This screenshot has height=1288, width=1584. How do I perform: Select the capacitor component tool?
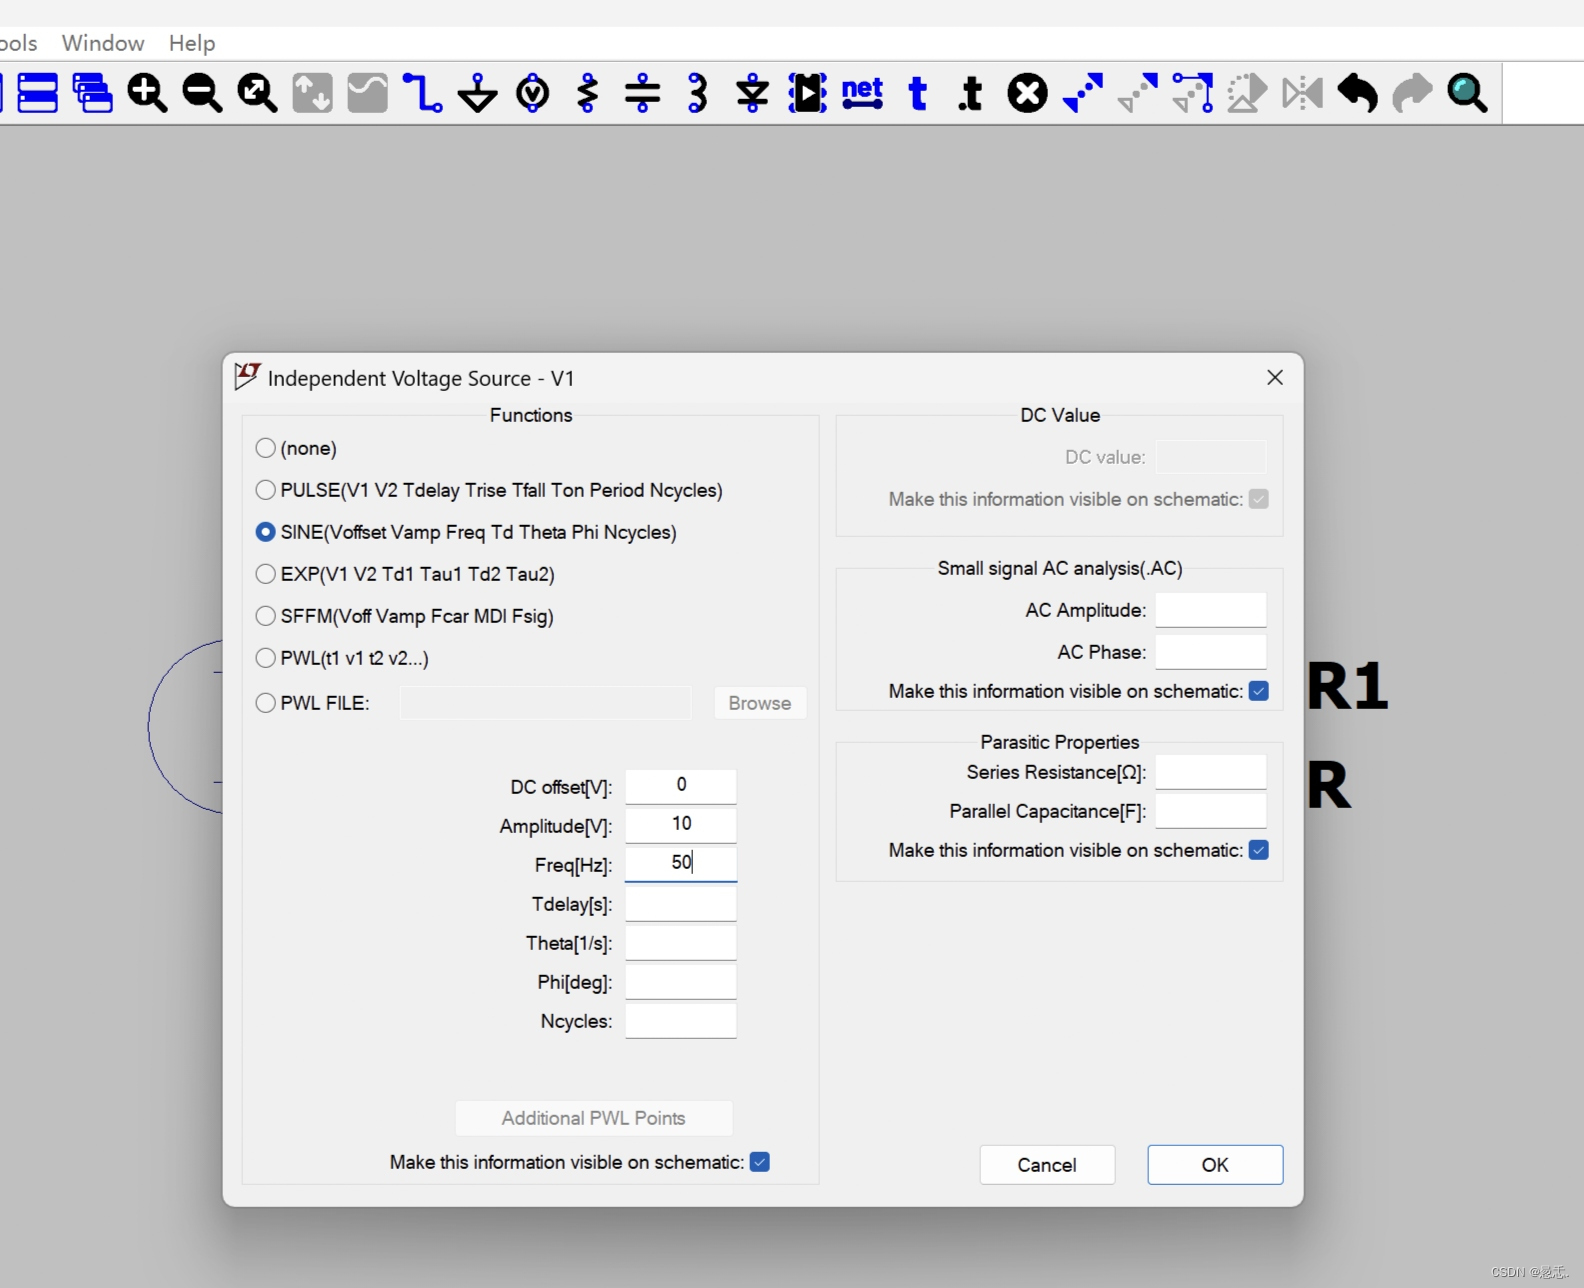642,93
